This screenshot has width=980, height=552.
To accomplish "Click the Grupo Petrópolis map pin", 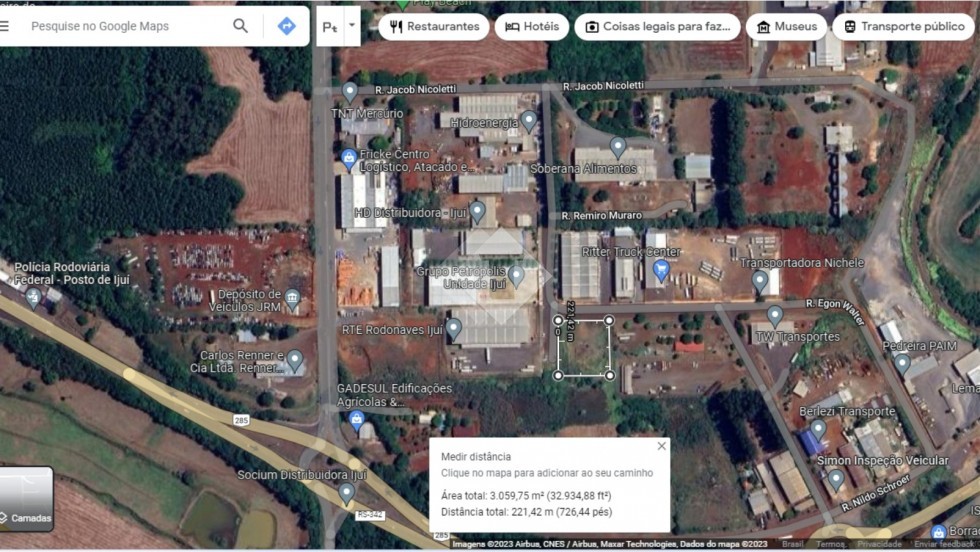I will (516, 276).
